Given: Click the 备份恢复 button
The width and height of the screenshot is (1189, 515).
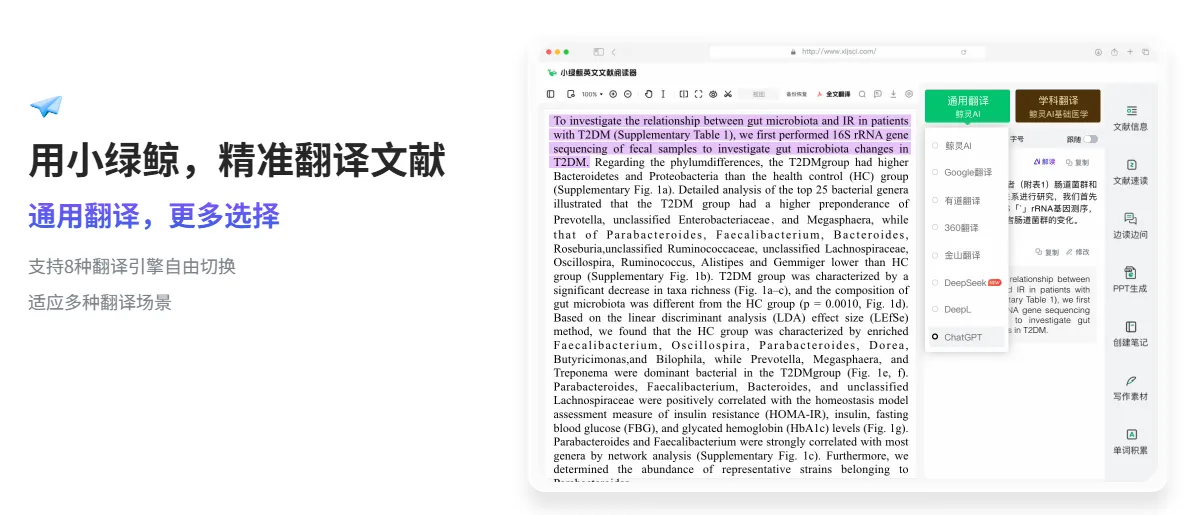Looking at the screenshot, I should (796, 94).
